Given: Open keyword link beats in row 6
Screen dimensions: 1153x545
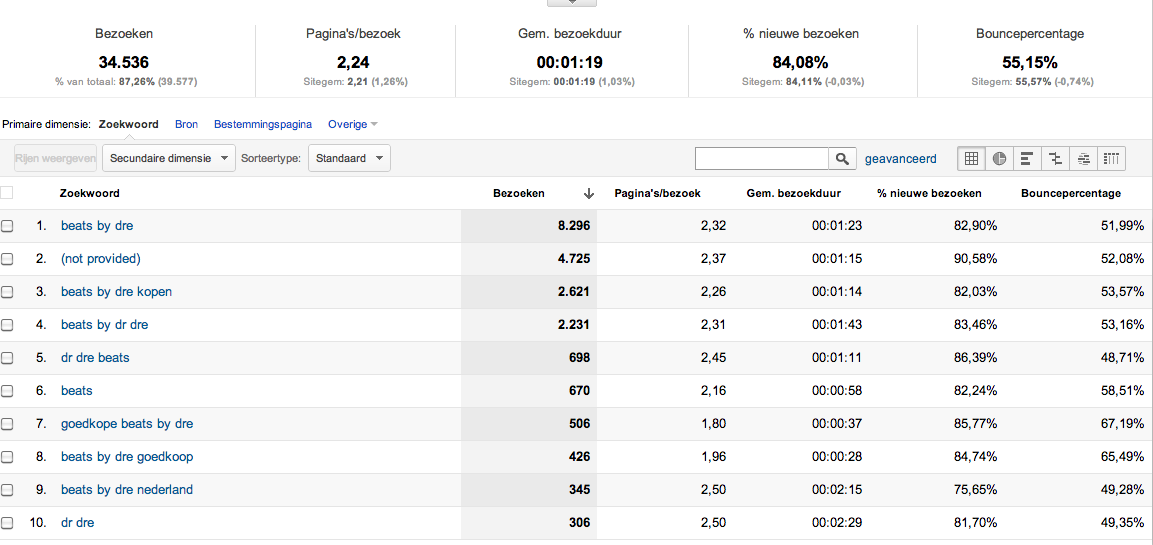Looking at the screenshot, I should coord(76,391).
